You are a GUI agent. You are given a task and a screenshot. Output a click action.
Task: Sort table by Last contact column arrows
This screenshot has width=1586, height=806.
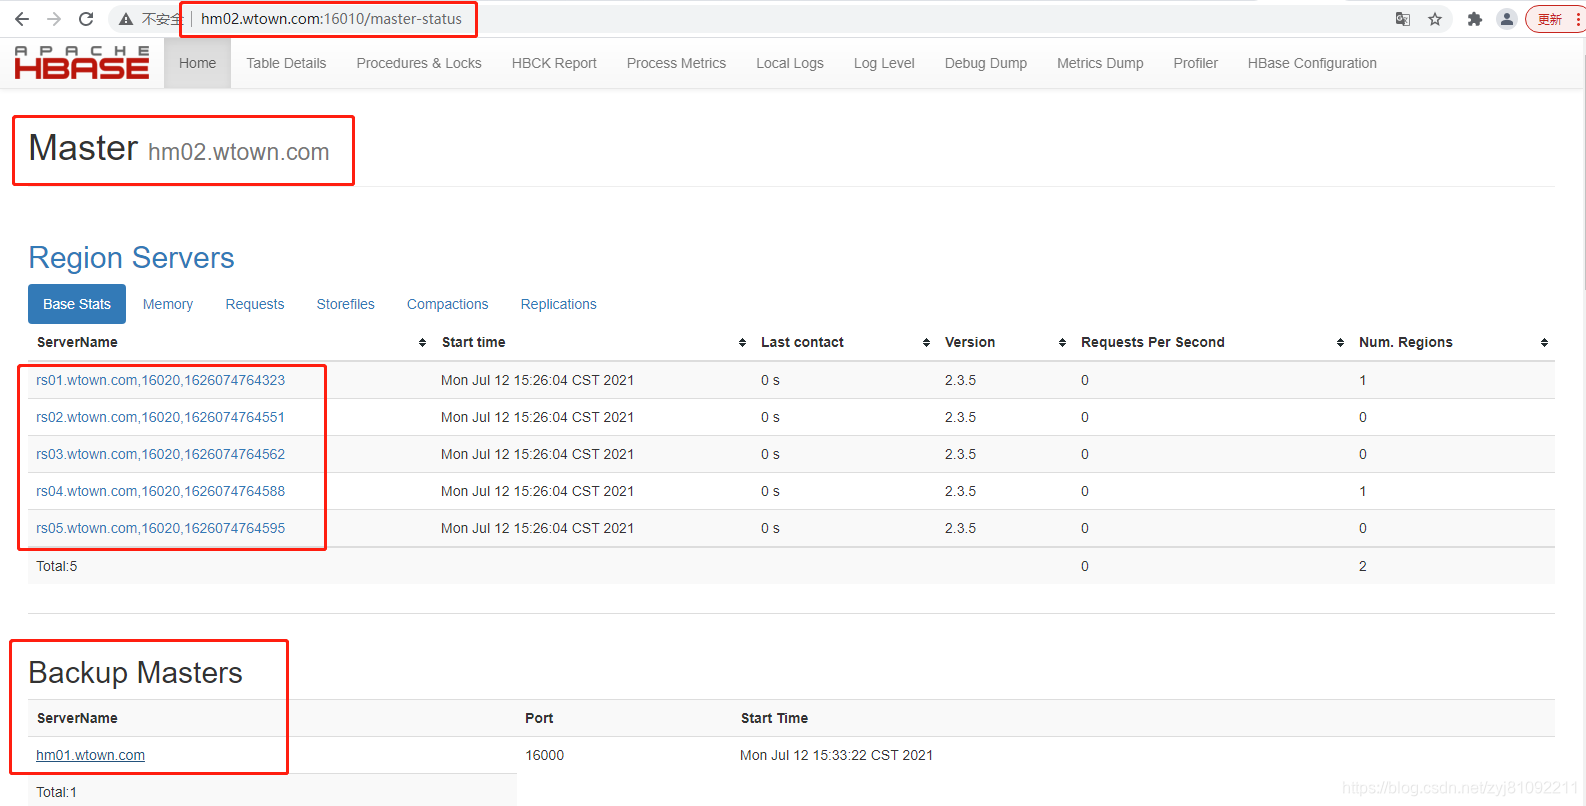pyautogui.click(x=926, y=343)
